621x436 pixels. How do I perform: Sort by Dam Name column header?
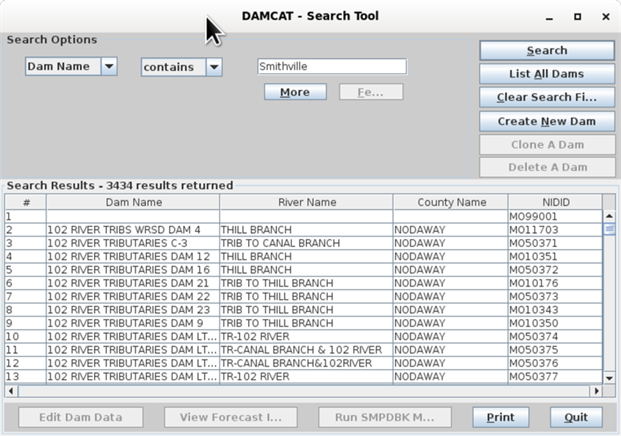pos(133,202)
